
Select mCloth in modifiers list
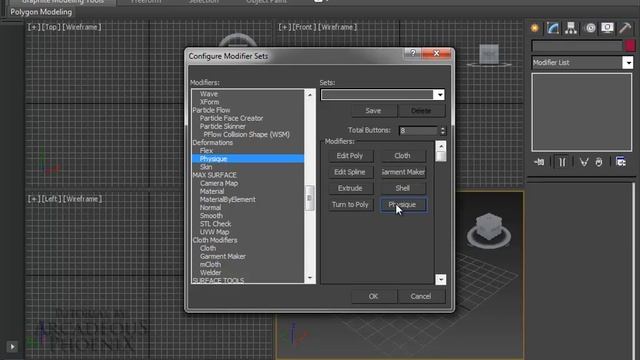[x=211, y=264]
